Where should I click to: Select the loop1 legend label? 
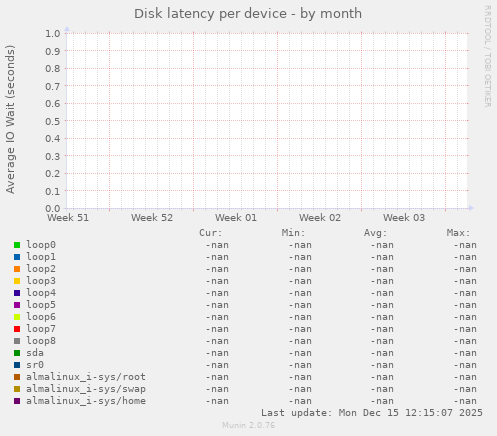pyautogui.click(x=41, y=257)
